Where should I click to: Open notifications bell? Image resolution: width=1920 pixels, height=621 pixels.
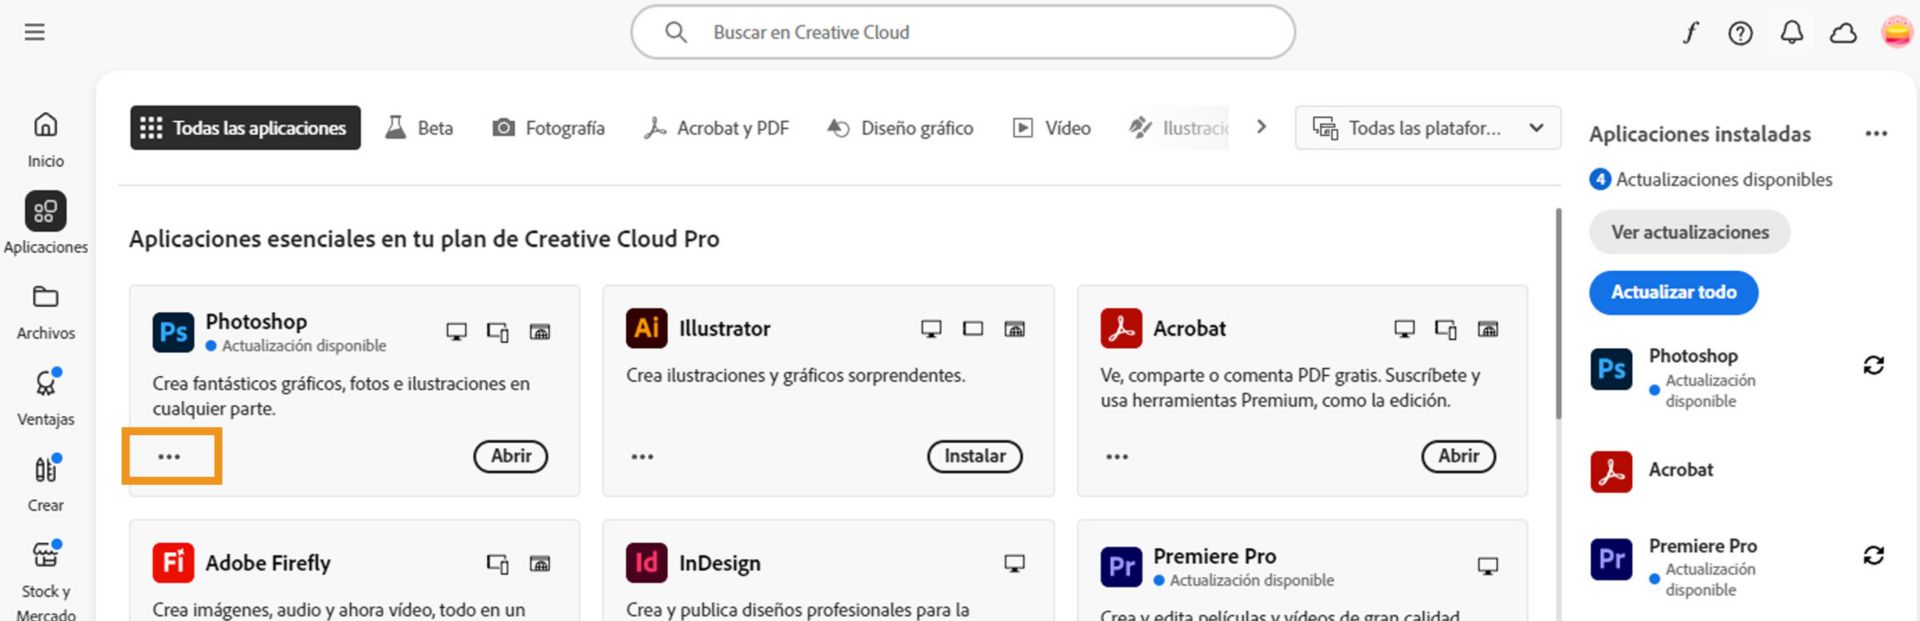point(1792,33)
